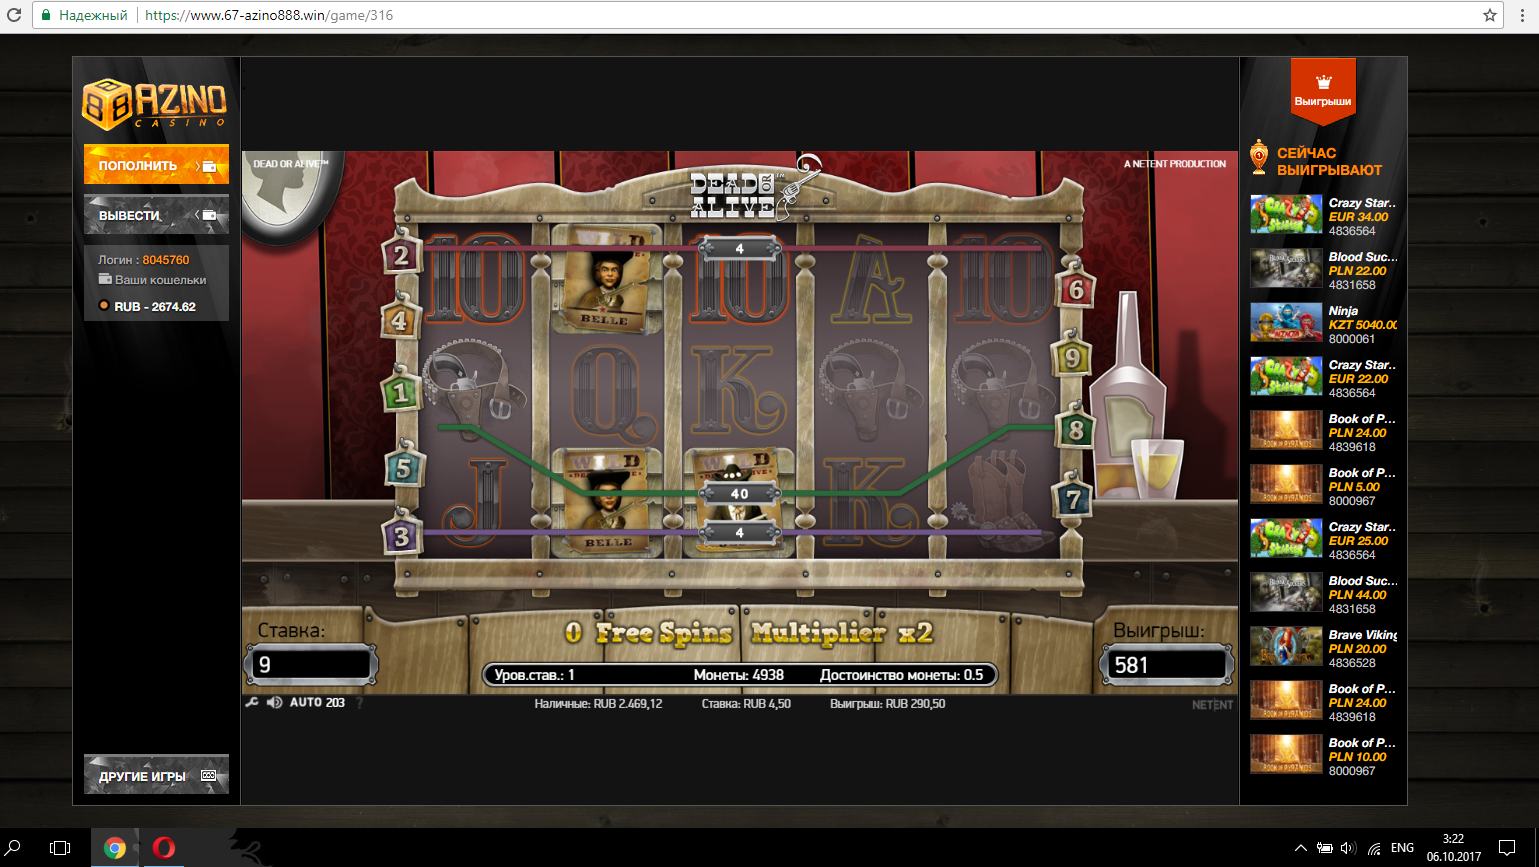Click the login number 8045760

click(x=166, y=260)
